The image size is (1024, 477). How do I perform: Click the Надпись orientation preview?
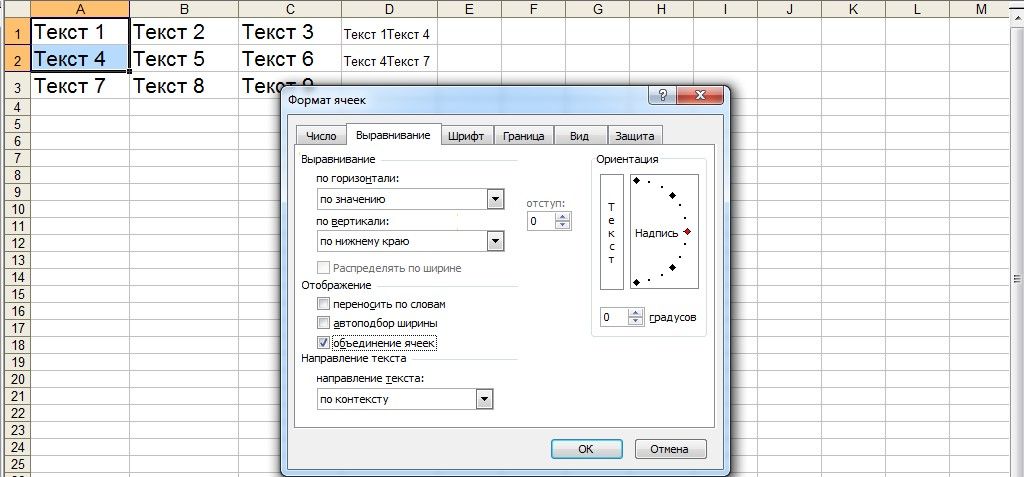pyautogui.click(x=656, y=233)
